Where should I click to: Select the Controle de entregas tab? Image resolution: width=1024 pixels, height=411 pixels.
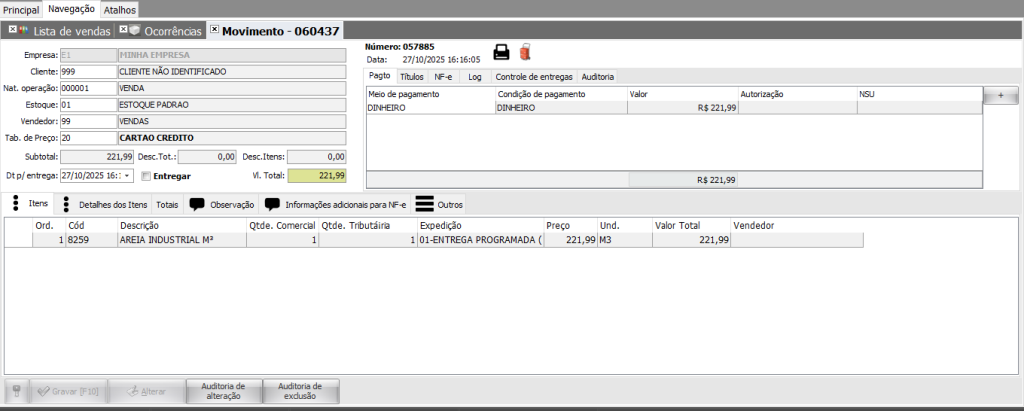click(x=534, y=76)
